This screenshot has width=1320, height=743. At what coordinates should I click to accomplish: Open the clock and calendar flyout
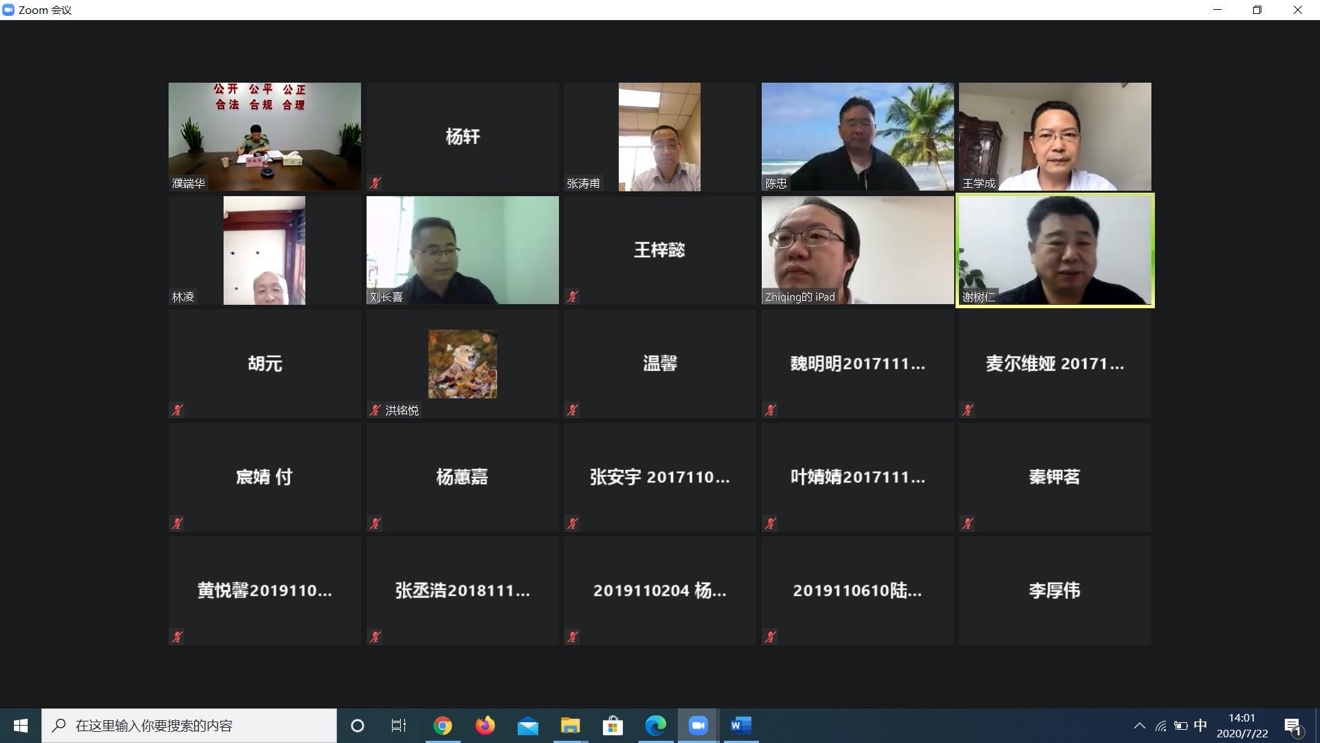[x=1242, y=725]
